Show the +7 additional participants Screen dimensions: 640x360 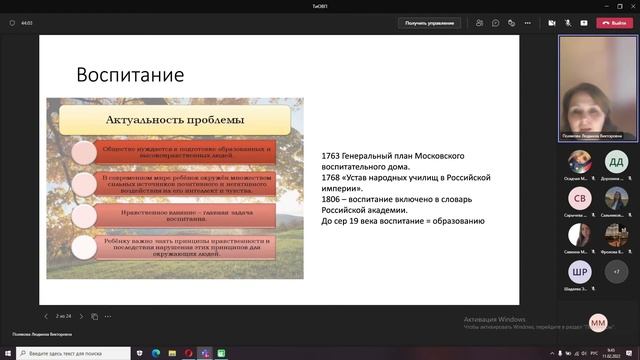coord(616,272)
